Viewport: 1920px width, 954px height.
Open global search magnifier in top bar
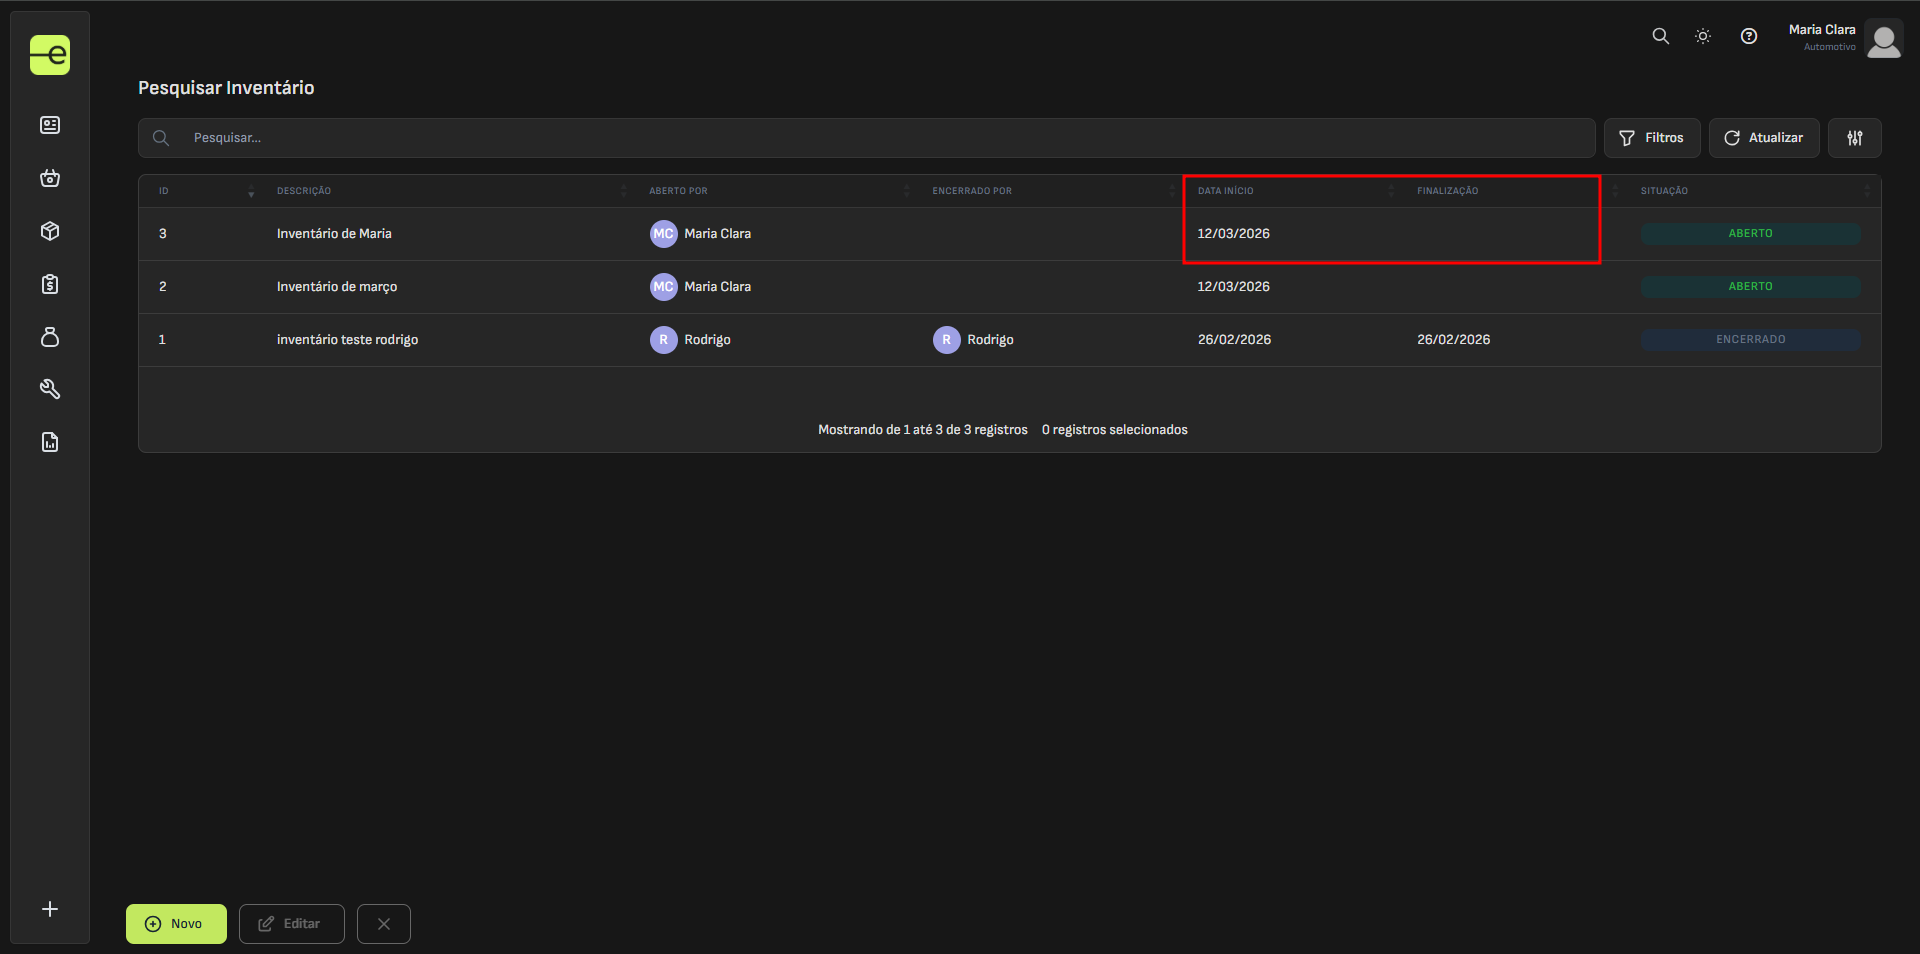pyautogui.click(x=1660, y=36)
